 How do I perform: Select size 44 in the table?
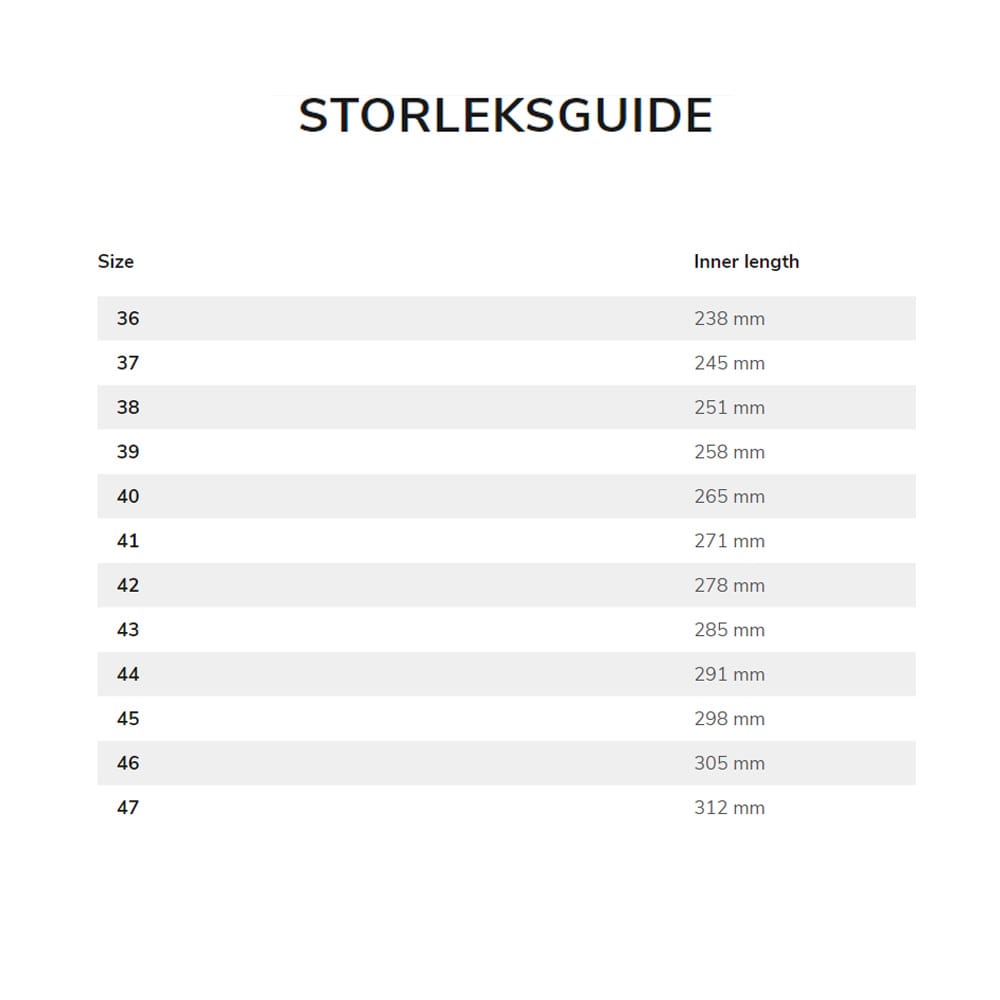128,675
